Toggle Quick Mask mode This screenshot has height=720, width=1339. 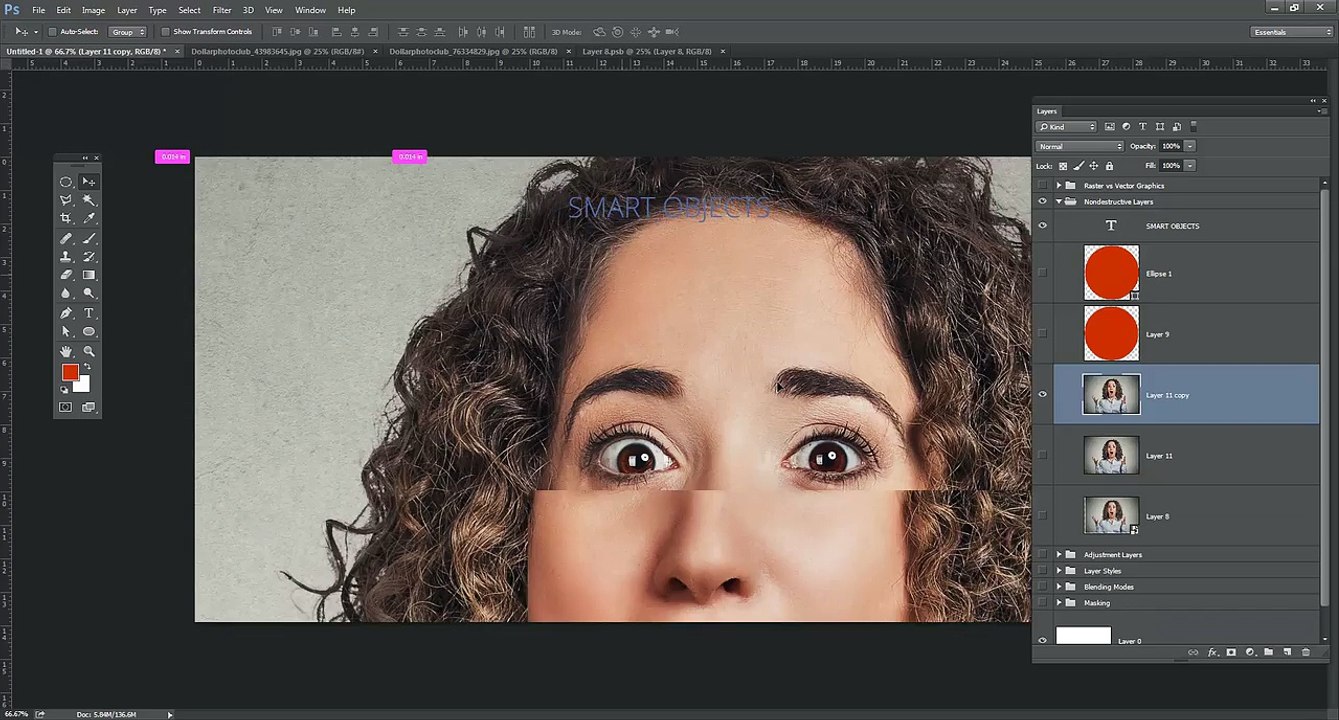point(66,407)
